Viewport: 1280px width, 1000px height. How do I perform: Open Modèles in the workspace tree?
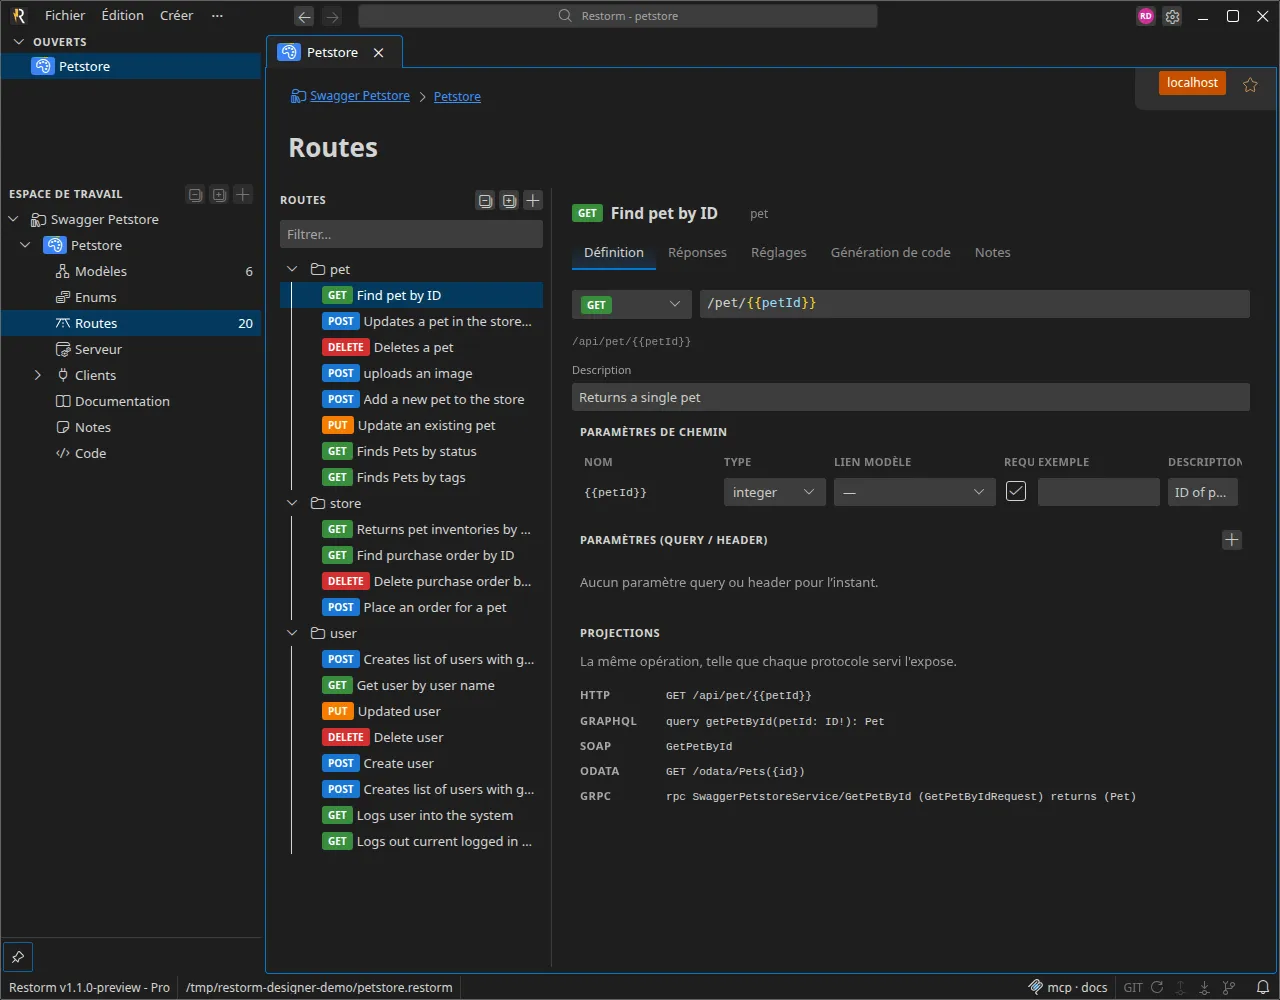tap(131, 271)
